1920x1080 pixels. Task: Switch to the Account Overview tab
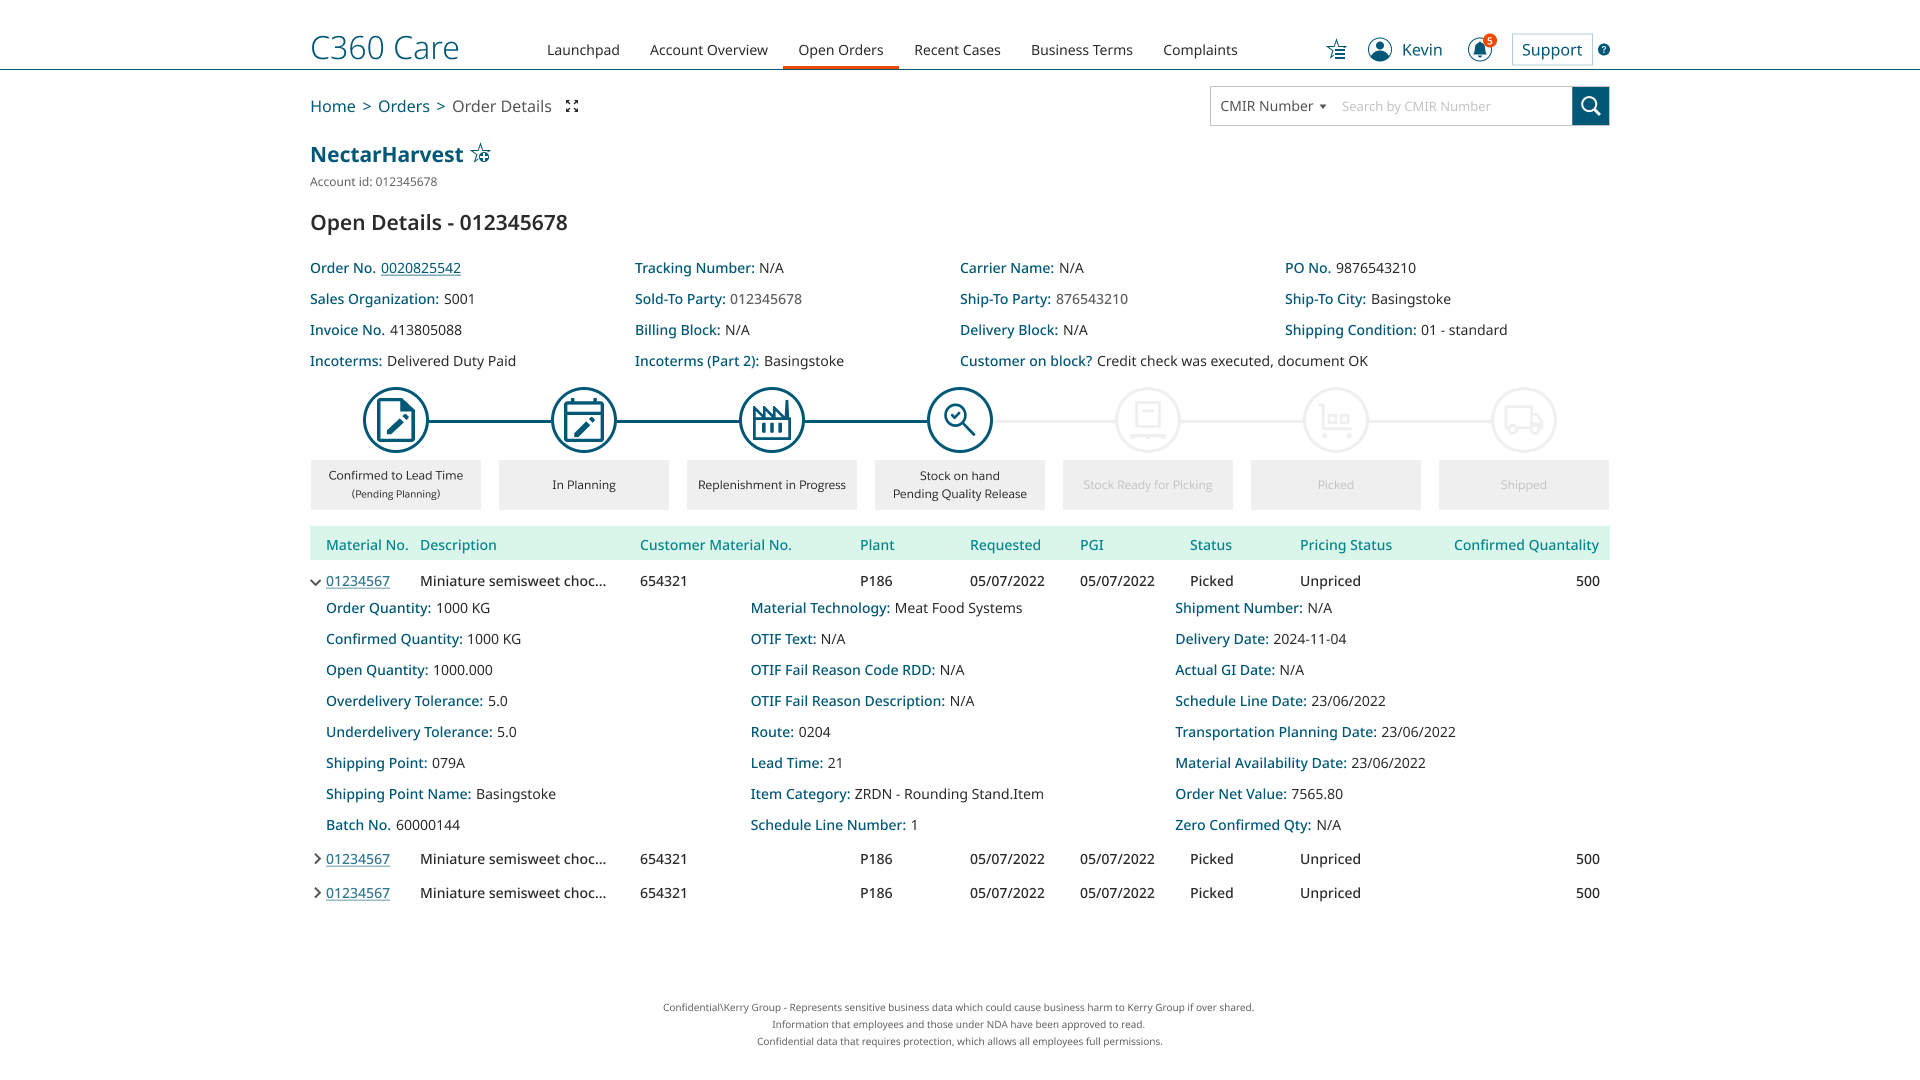tap(708, 50)
